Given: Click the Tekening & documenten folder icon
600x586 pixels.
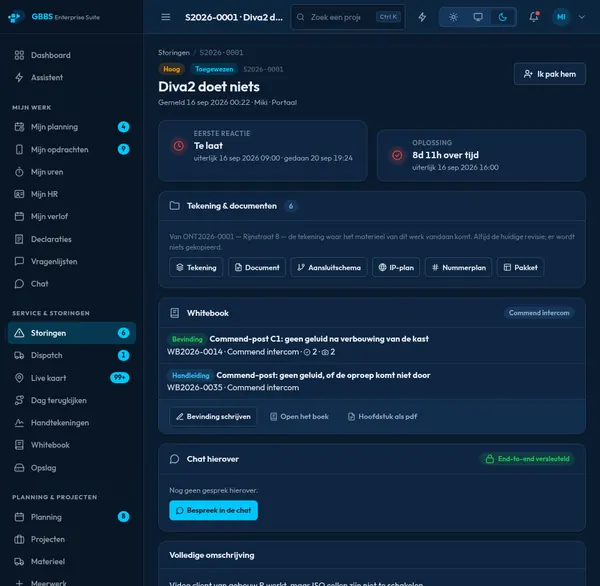Looking at the screenshot, I should click(x=174, y=206).
